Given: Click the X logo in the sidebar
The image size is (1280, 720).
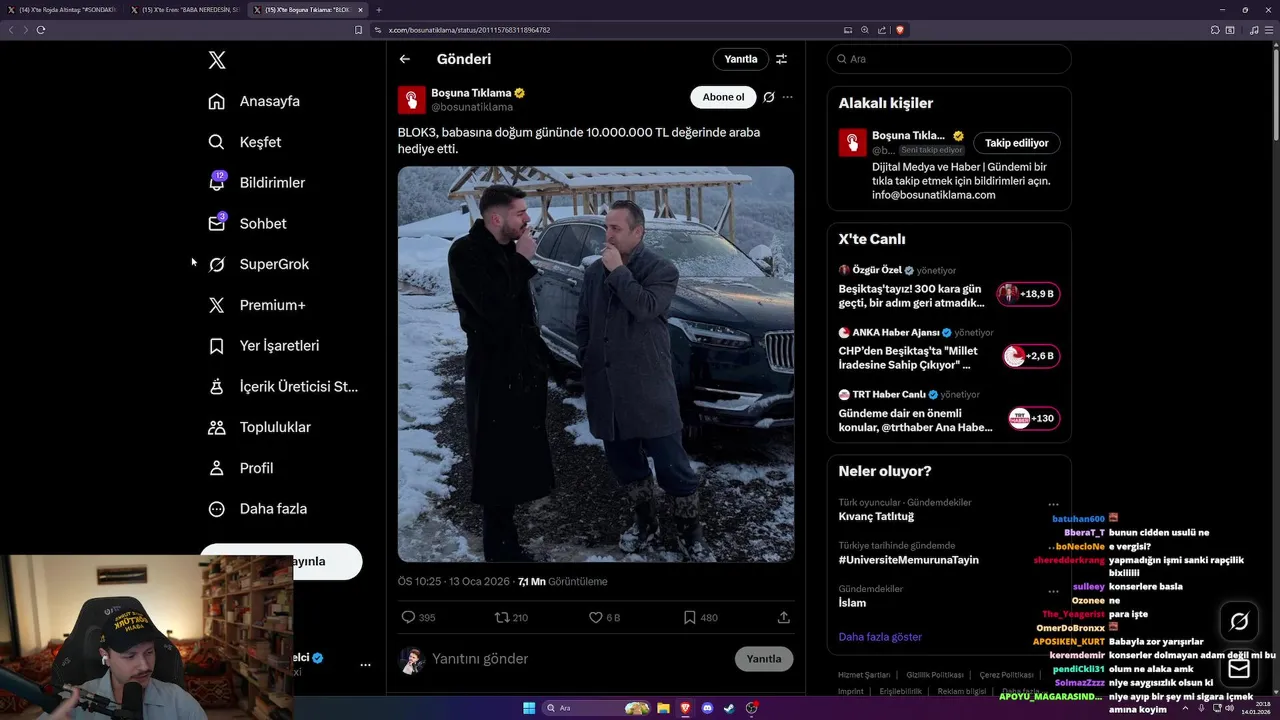Looking at the screenshot, I should pyautogui.click(x=217, y=60).
